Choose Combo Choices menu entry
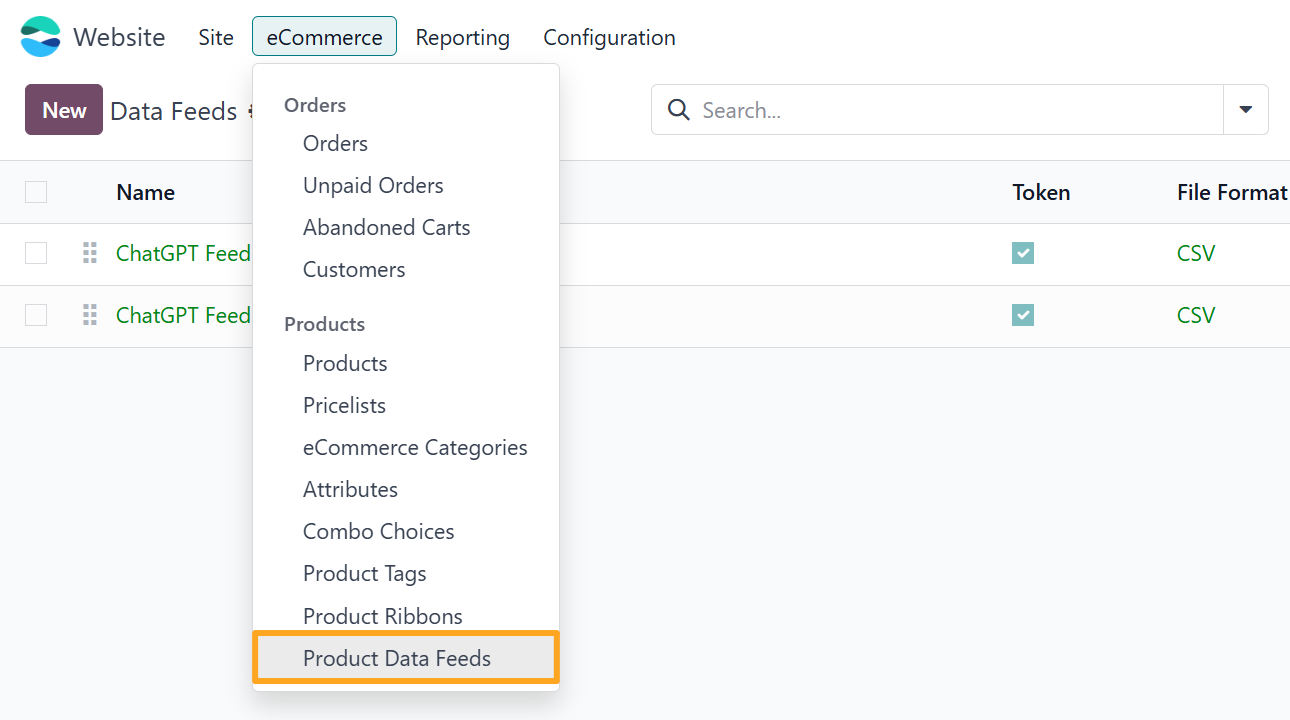 406,531
